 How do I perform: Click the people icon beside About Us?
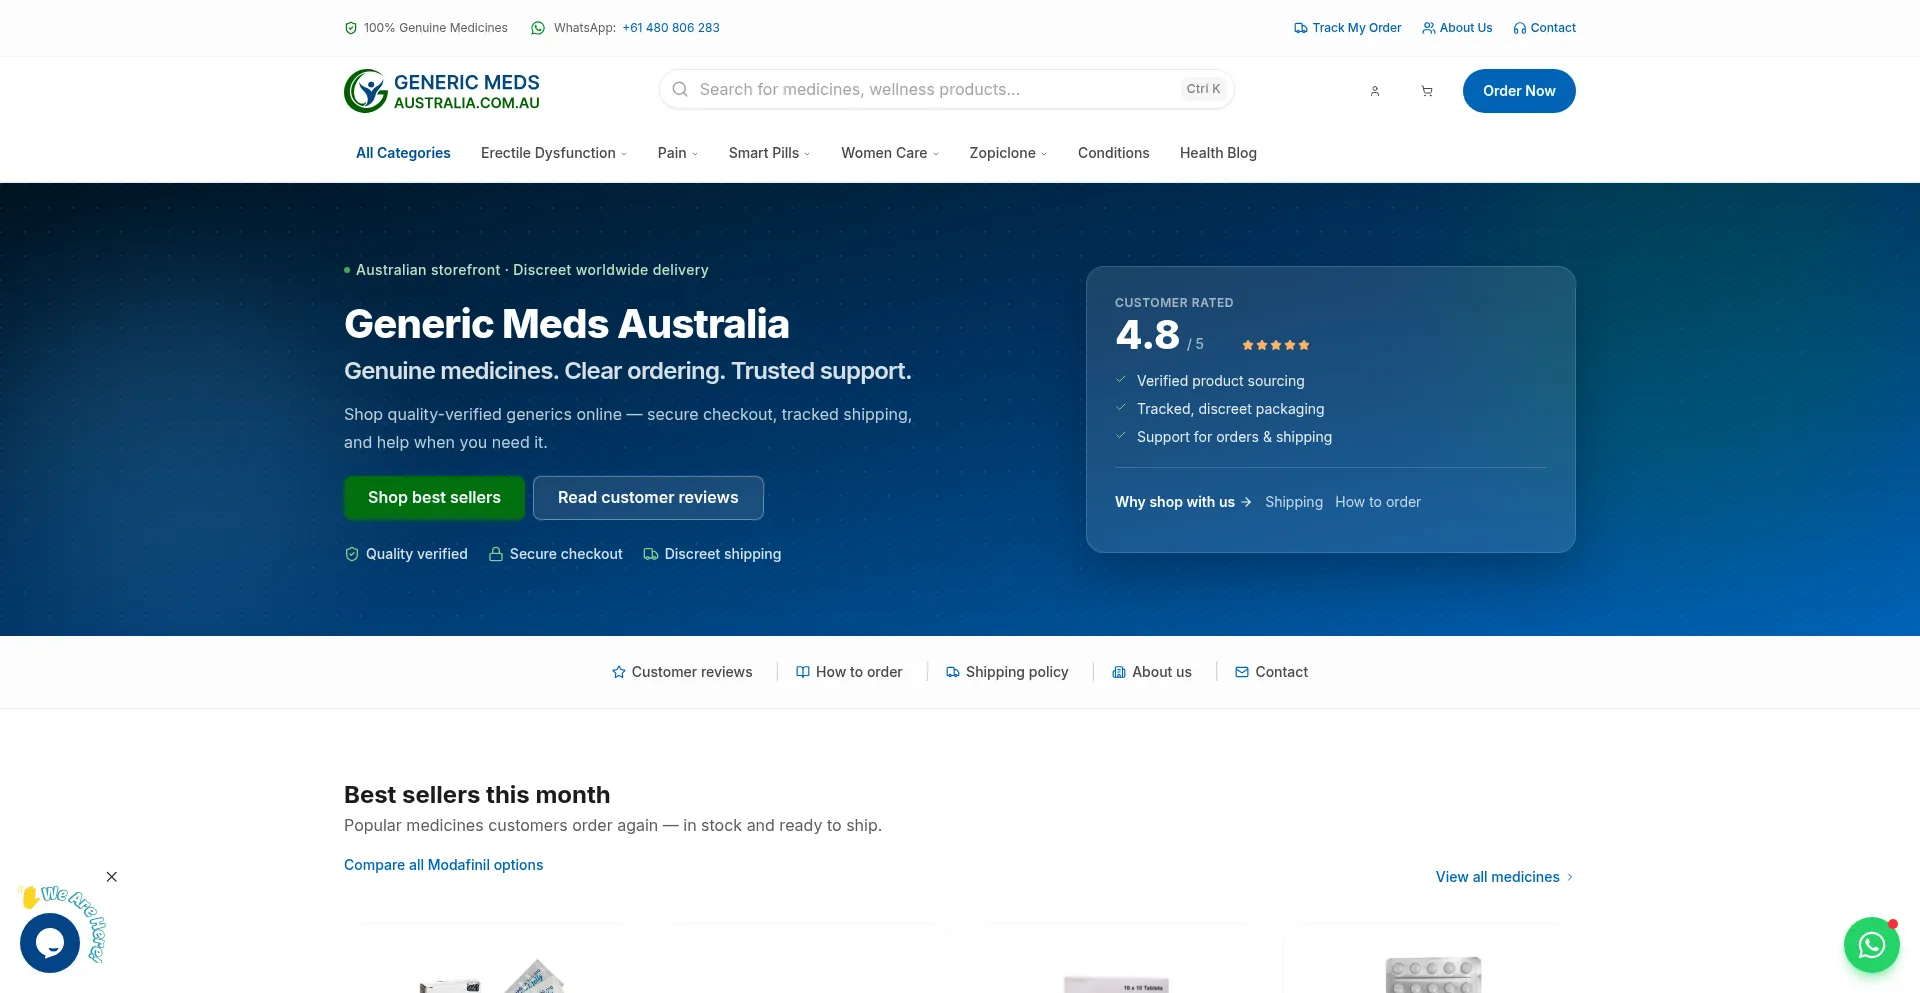[1429, 28]
